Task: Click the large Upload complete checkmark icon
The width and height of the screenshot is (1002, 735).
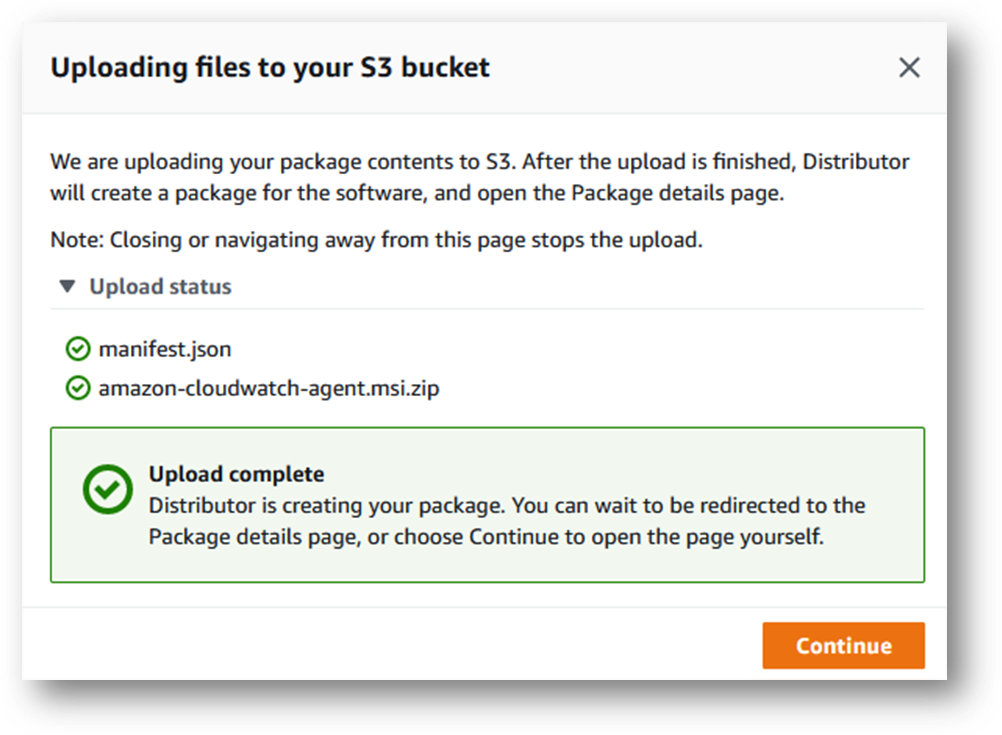Action: click(x=107, y=489)
